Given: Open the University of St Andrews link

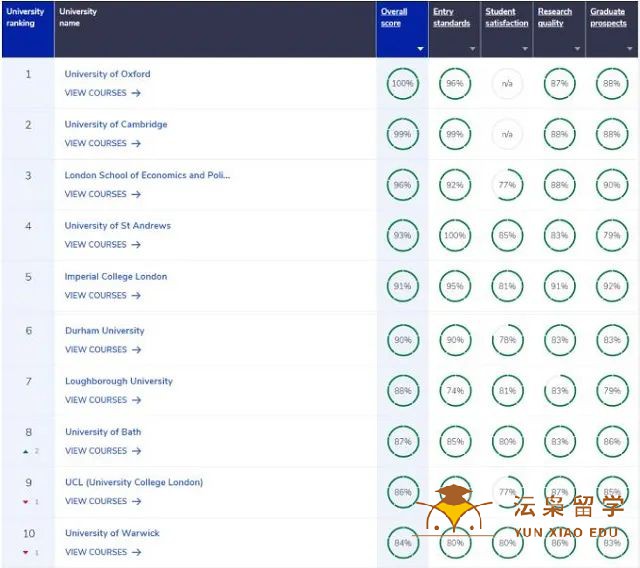Looking at the screenshot, I should tap(118, 226).
